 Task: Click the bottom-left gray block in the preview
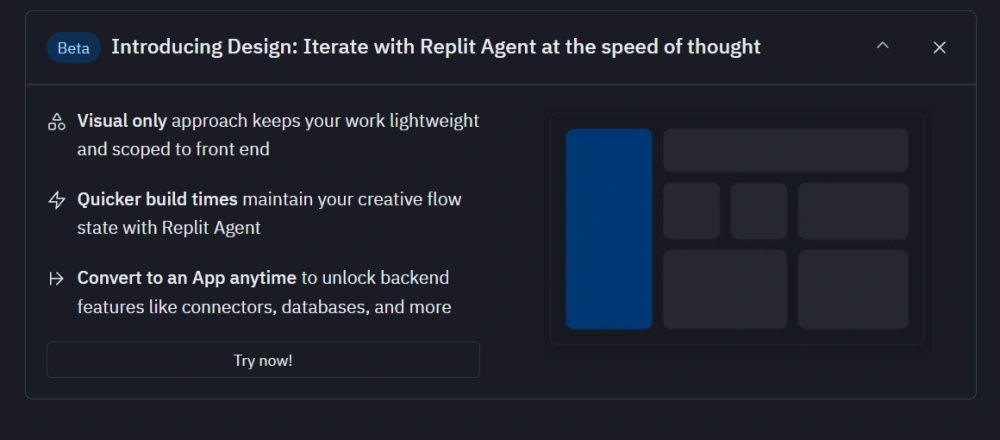point(725,289)
